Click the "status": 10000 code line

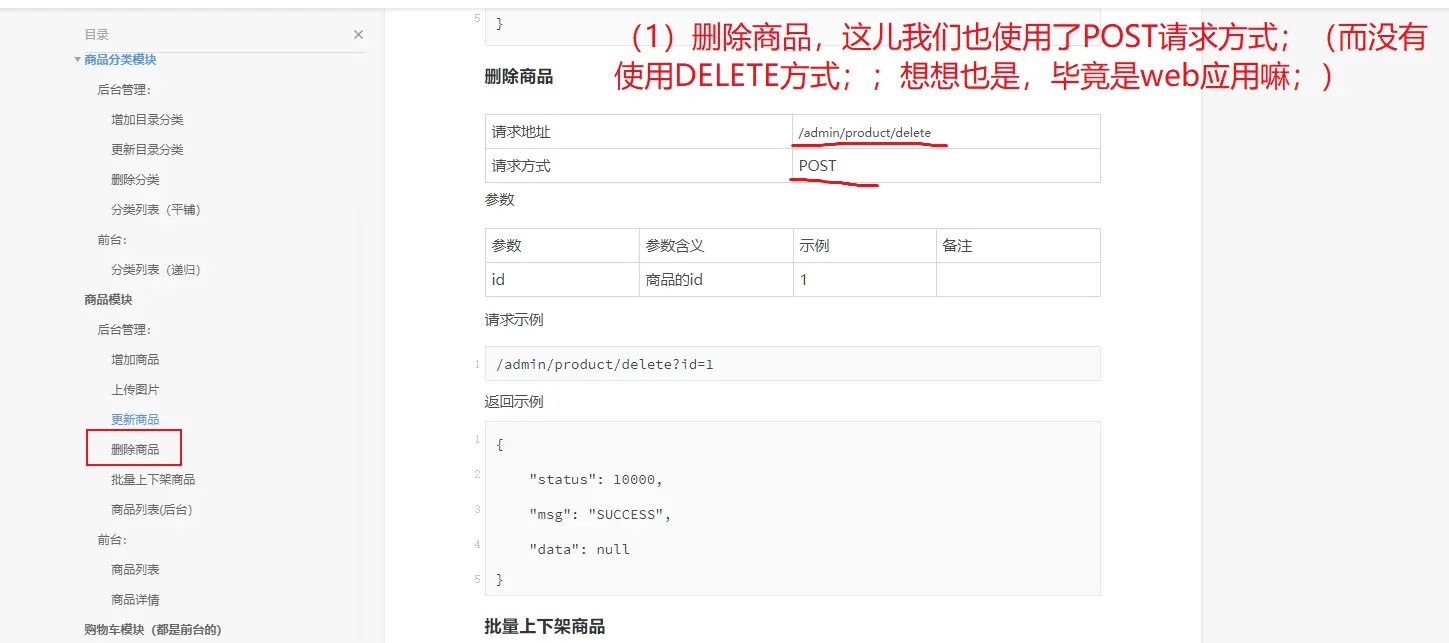[596, 480]
